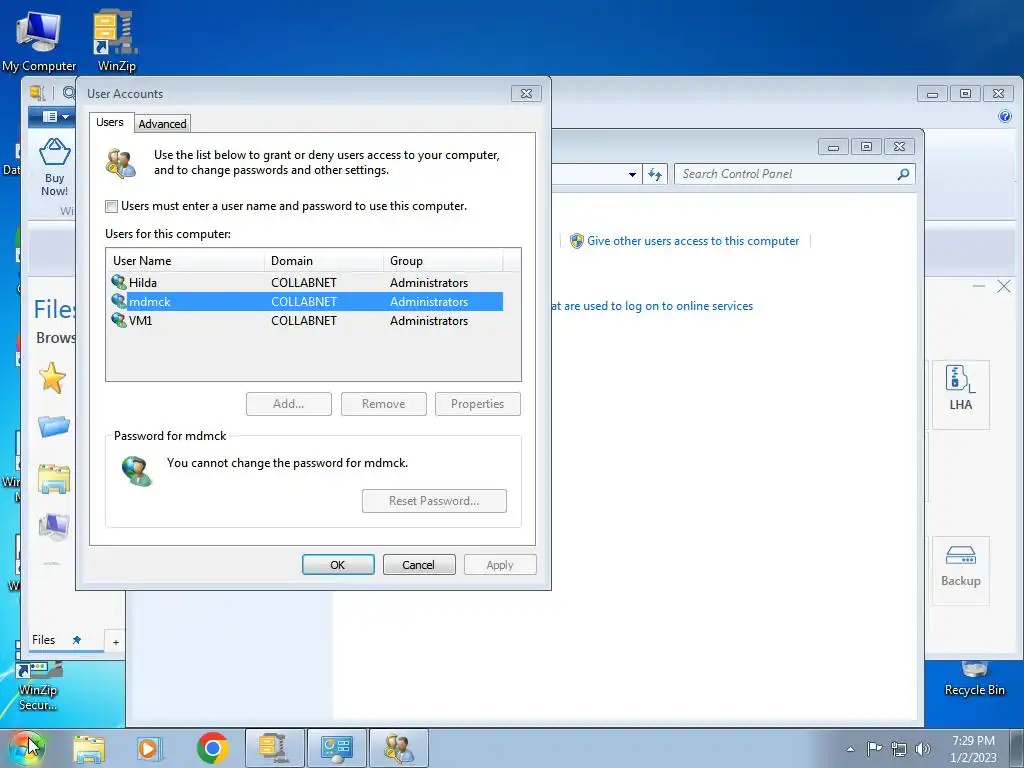This screenshot has width=1024, height=768.
Task: Minimize the WinZip side panel dash
Action: 979,287
